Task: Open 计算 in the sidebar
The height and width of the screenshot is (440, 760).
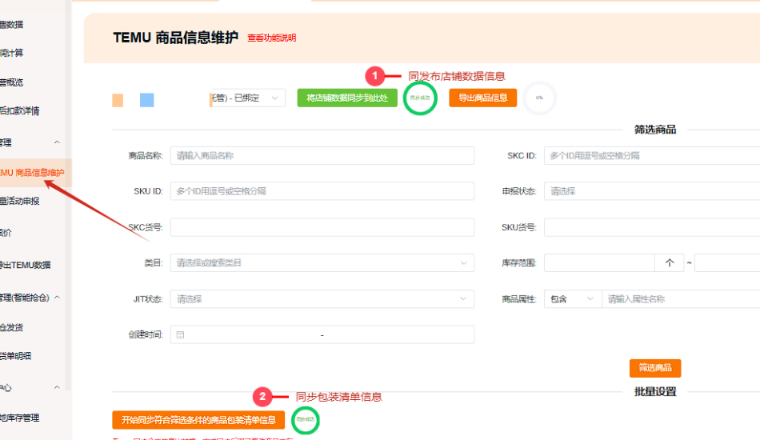Action: (x=12, y=53)
